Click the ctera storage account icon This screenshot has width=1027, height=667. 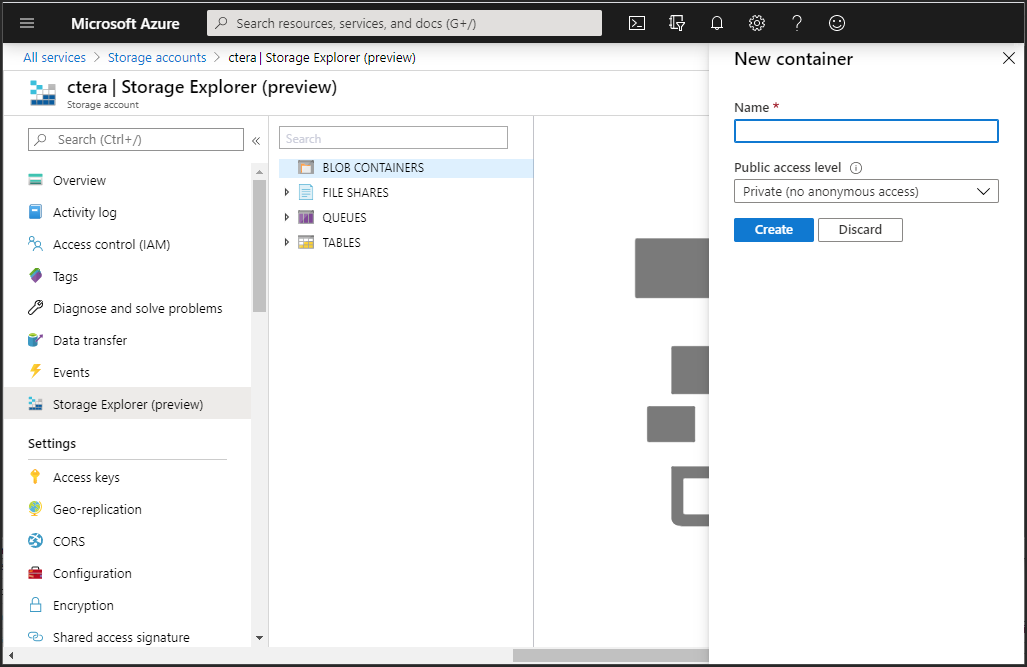tap(43, 93)
